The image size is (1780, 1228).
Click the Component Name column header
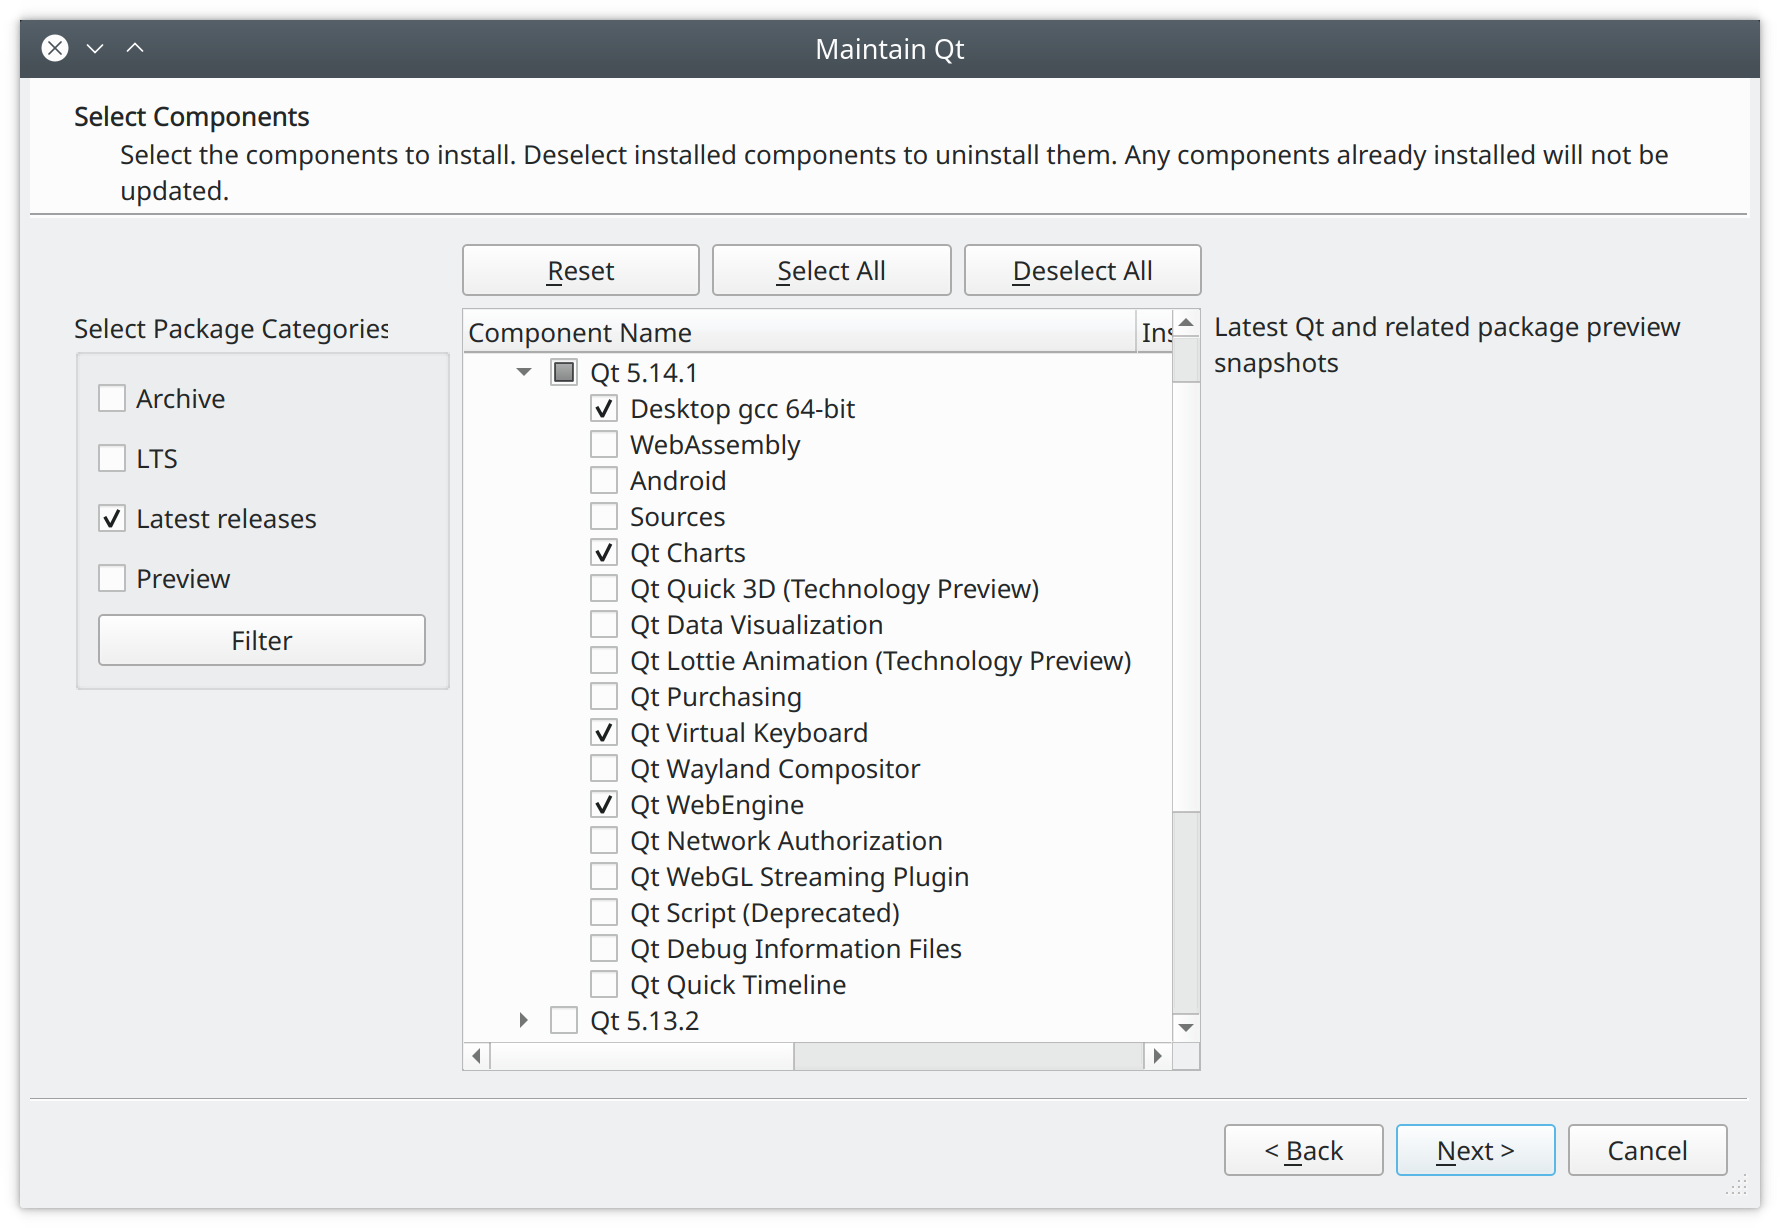[799, 332]
